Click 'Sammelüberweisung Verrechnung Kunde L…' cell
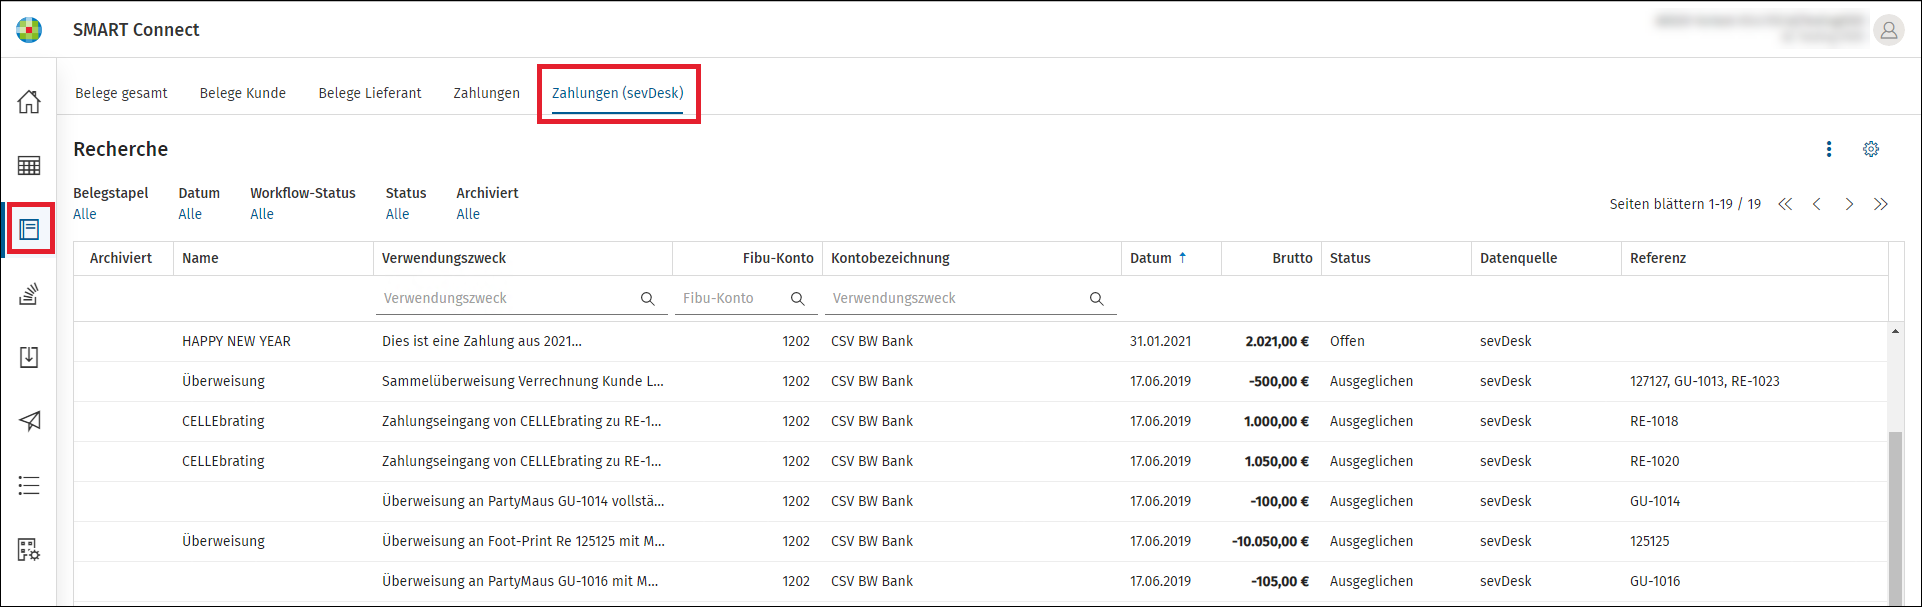 pos(523,381)
